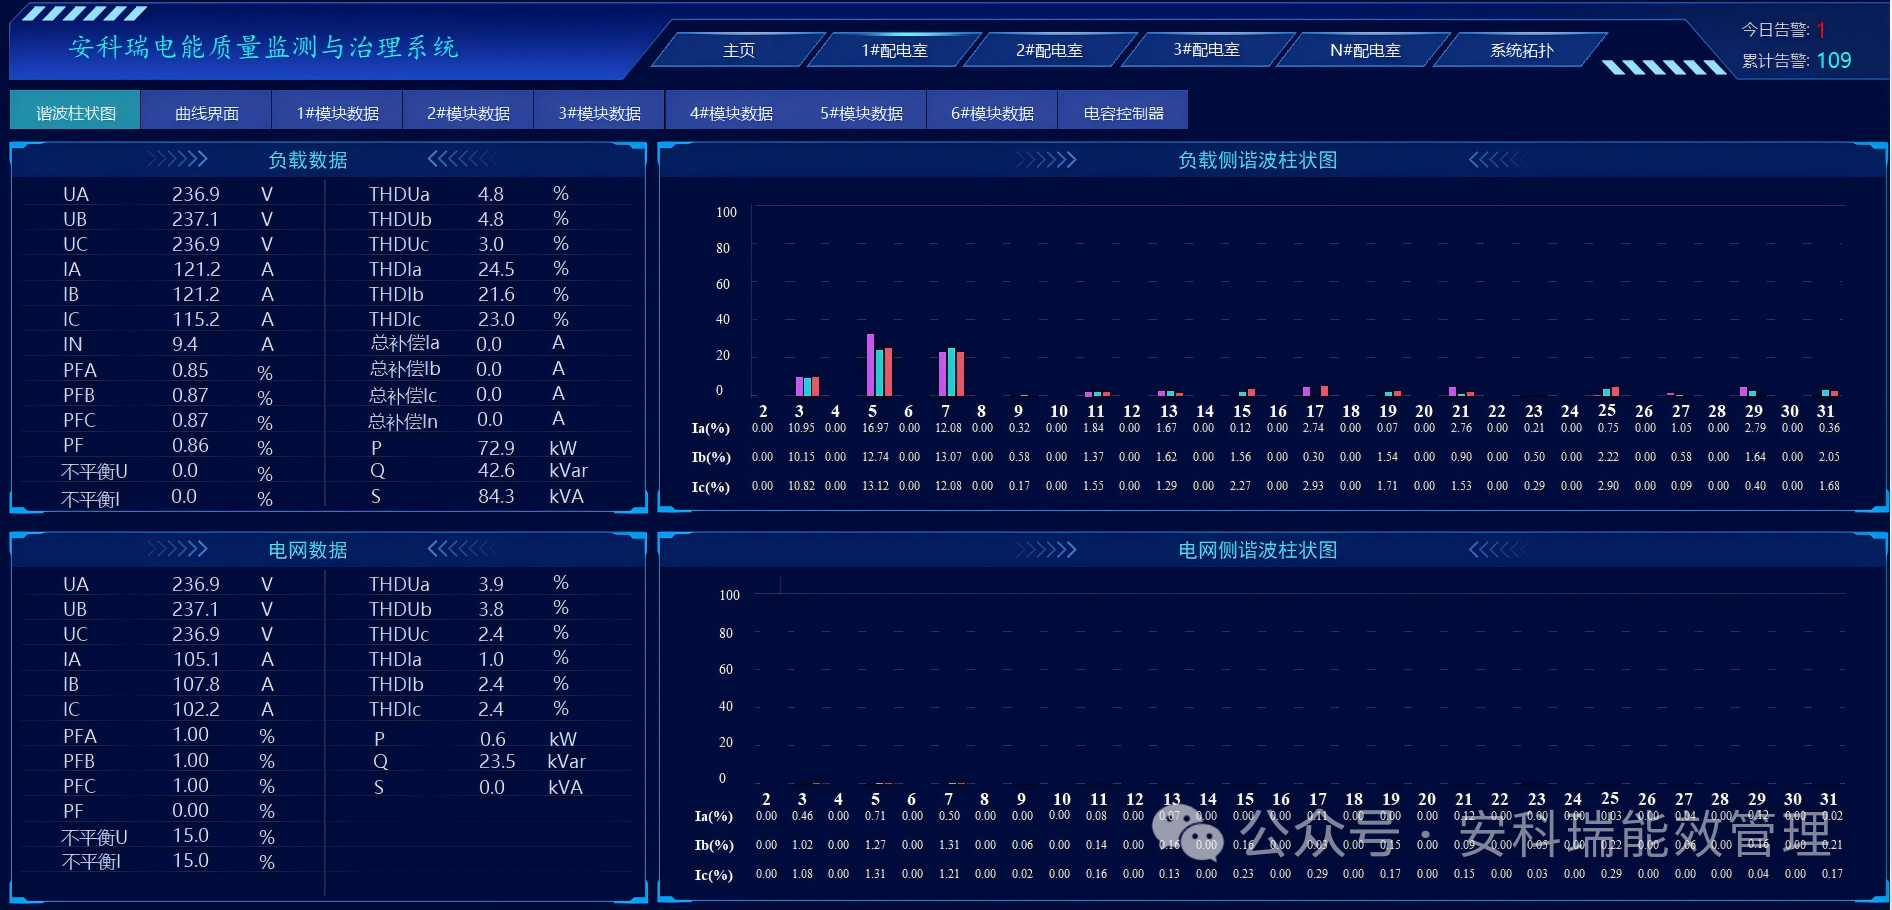The width and height of the screenshot is (1892, 910).
Task: Switch to 2#配电室 tab
Action: pyautogui.click(x=1050, y=50)
